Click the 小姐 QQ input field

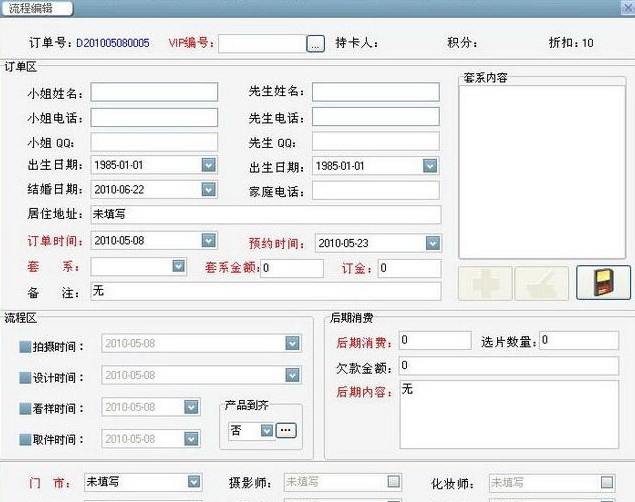tap(154, 142)
